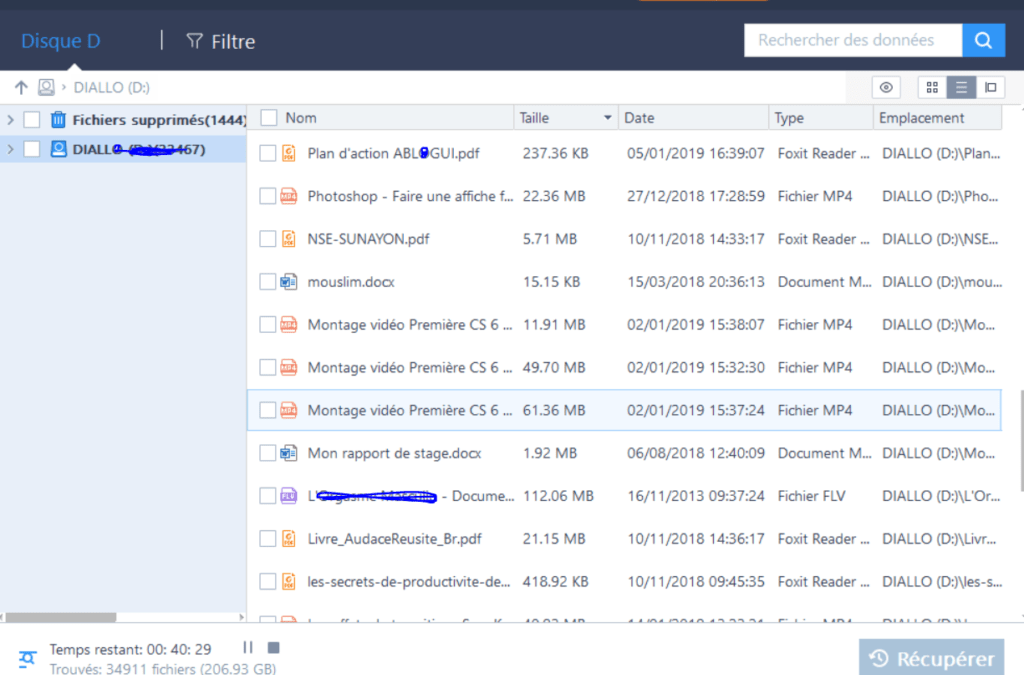
Task: Expand the Fichiers supprimés tree node
Action: click(x=10, y=120)
